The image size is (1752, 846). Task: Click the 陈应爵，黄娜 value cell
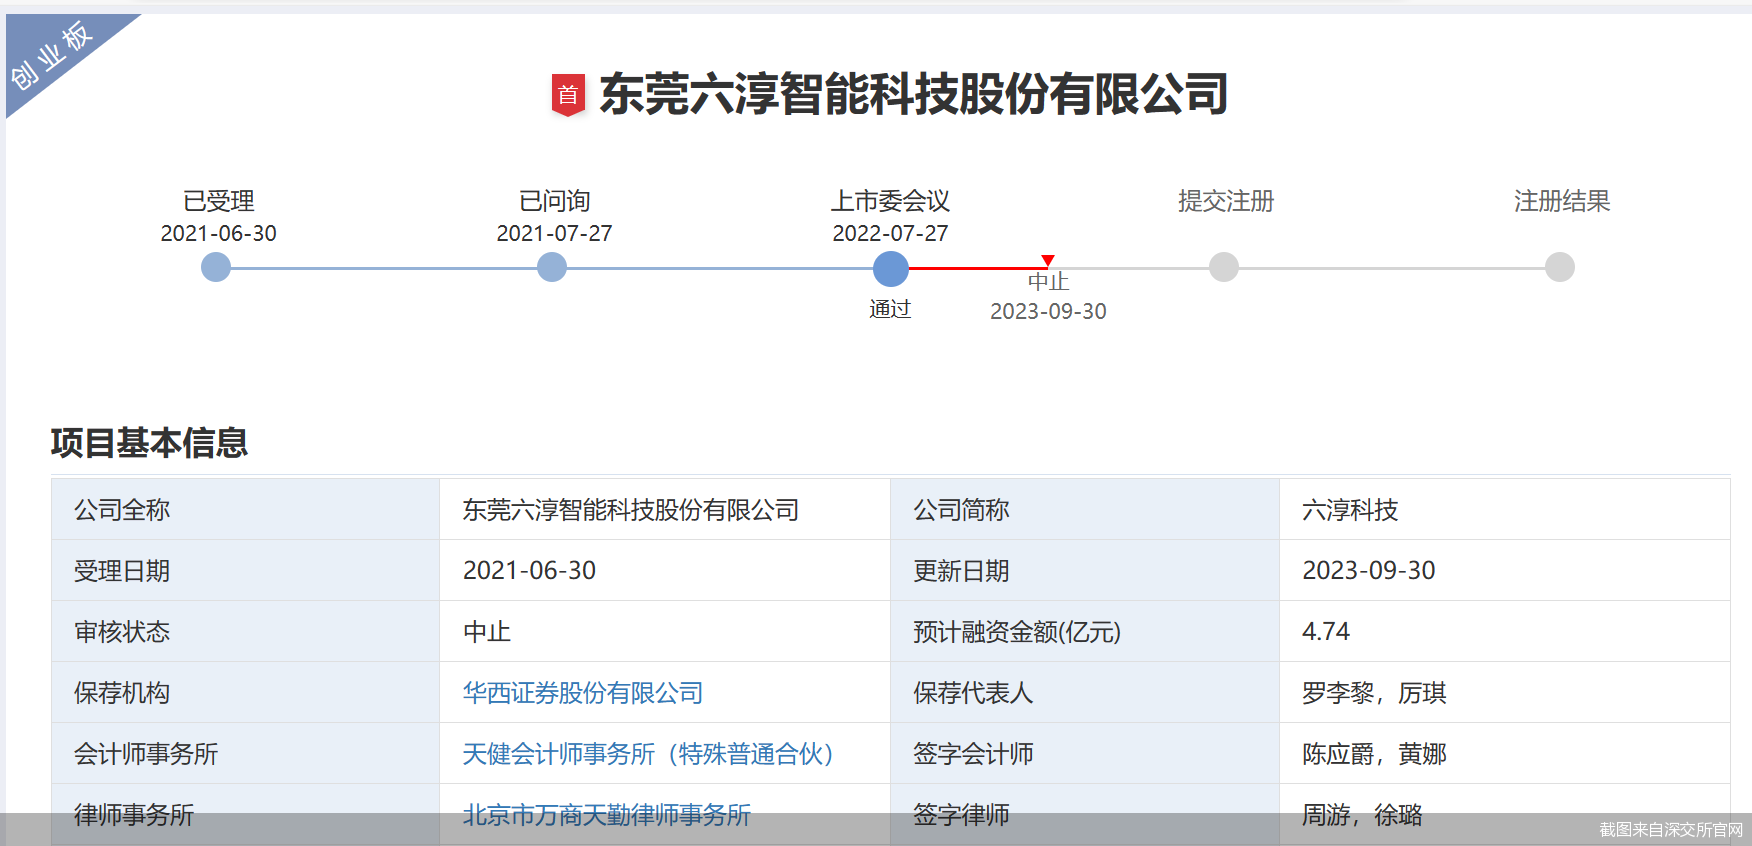[x=1505, y=753]
